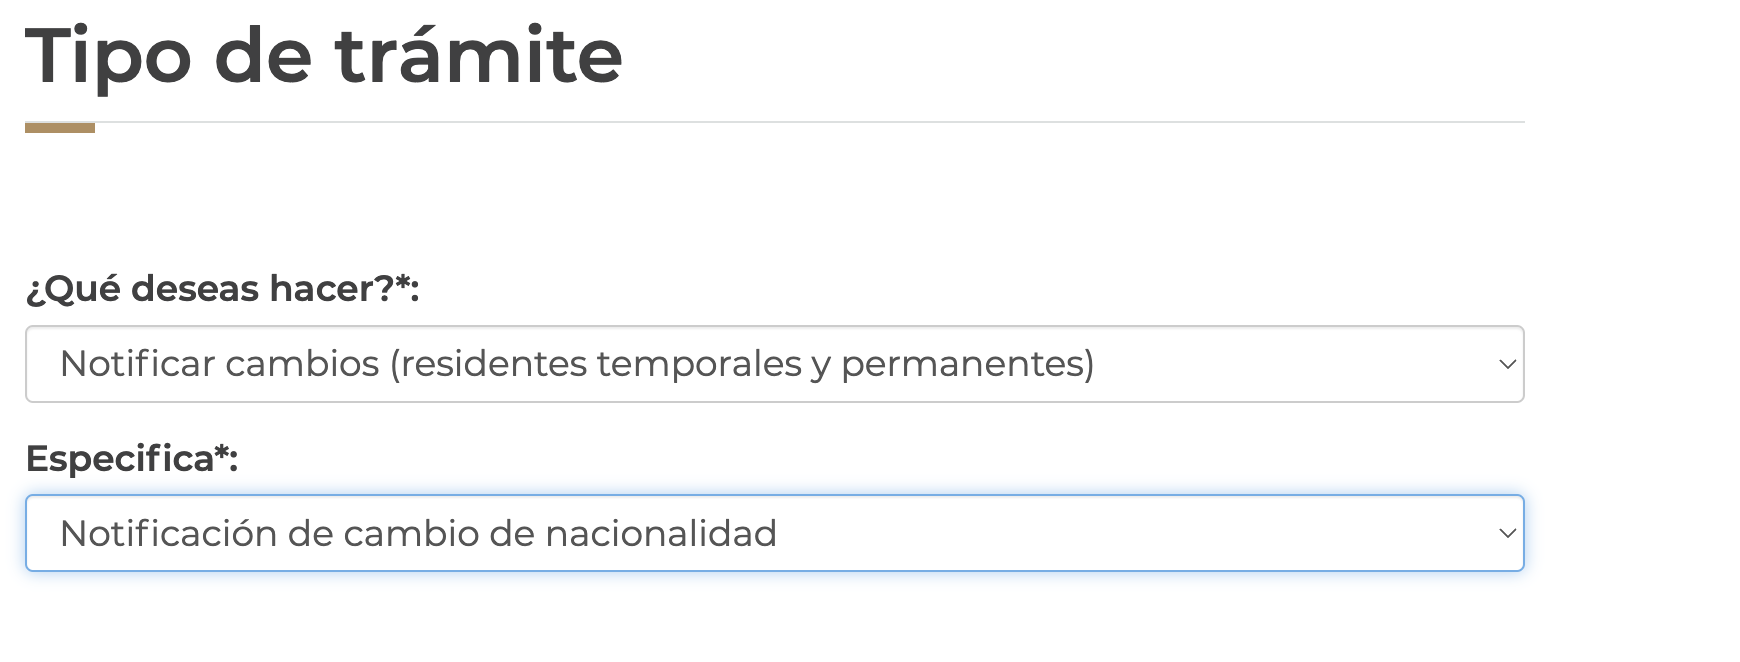The image size is (1740, 662).
Task: Select the "Notificación de cambio de nacionalidad" value text
Action: click(418, 534)
